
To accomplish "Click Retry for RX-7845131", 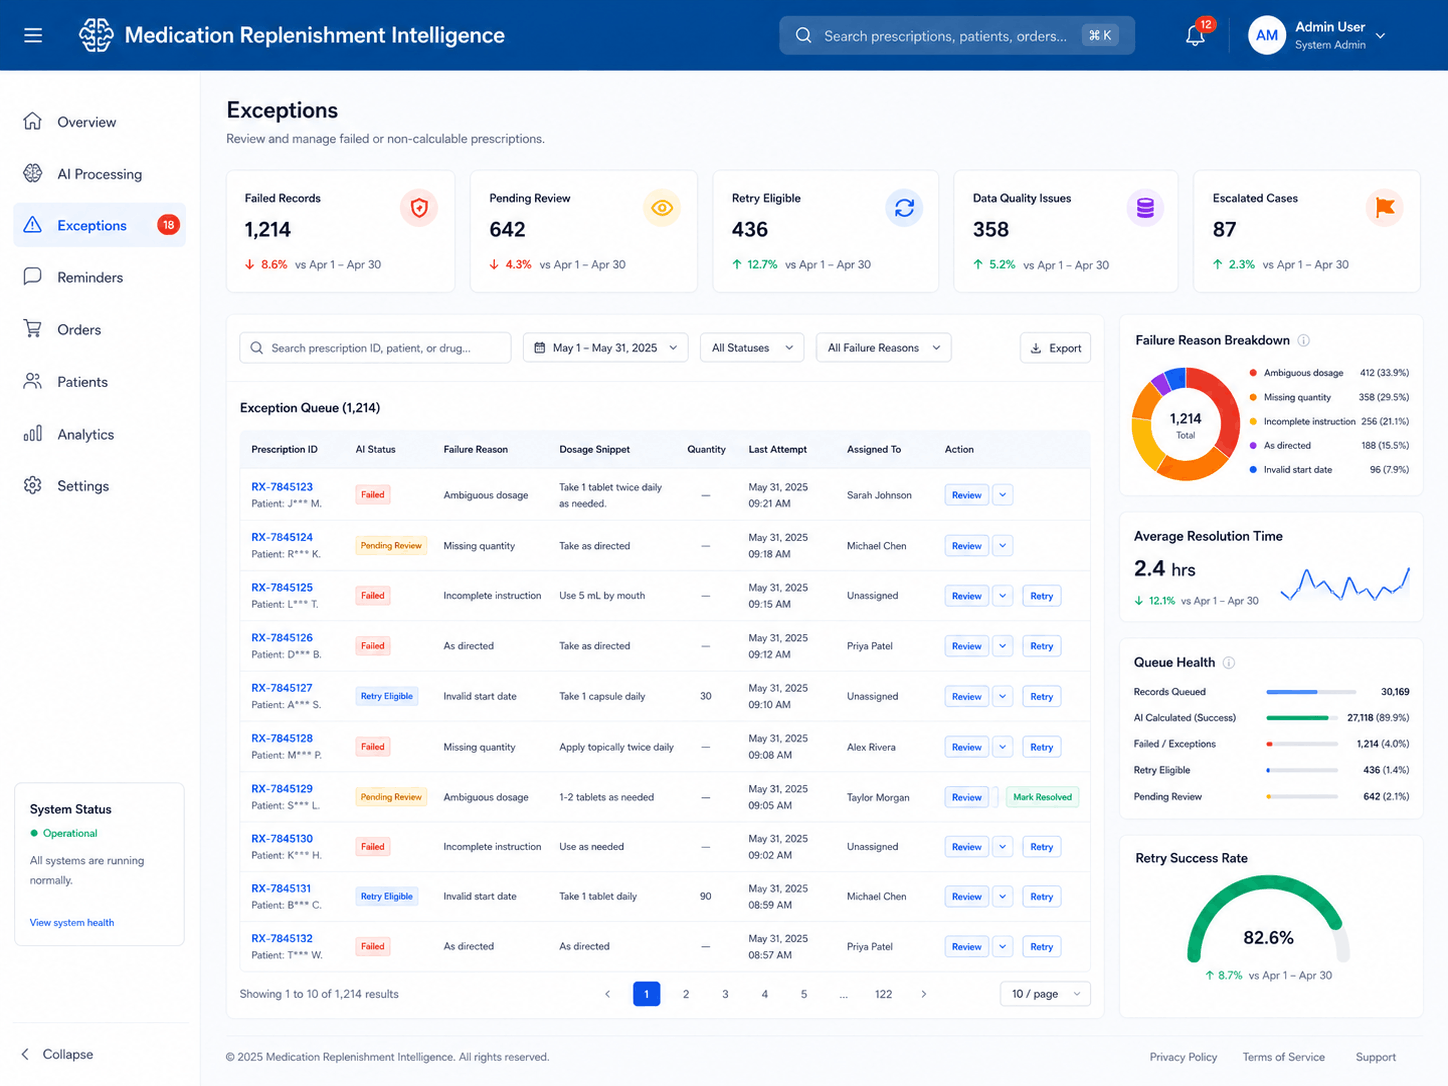I will tap(1041, 896).
